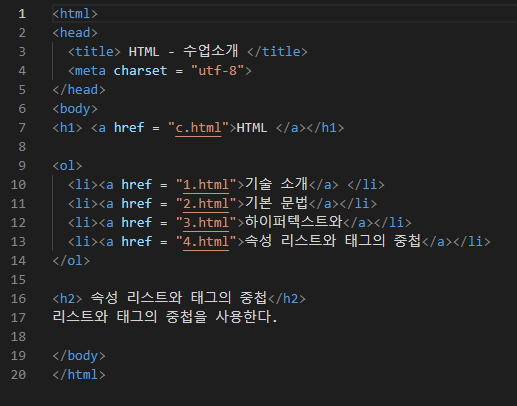Viewport: 517px width, 406px height.
Task: Click the opening <title> tag
Action: point(94,52)
